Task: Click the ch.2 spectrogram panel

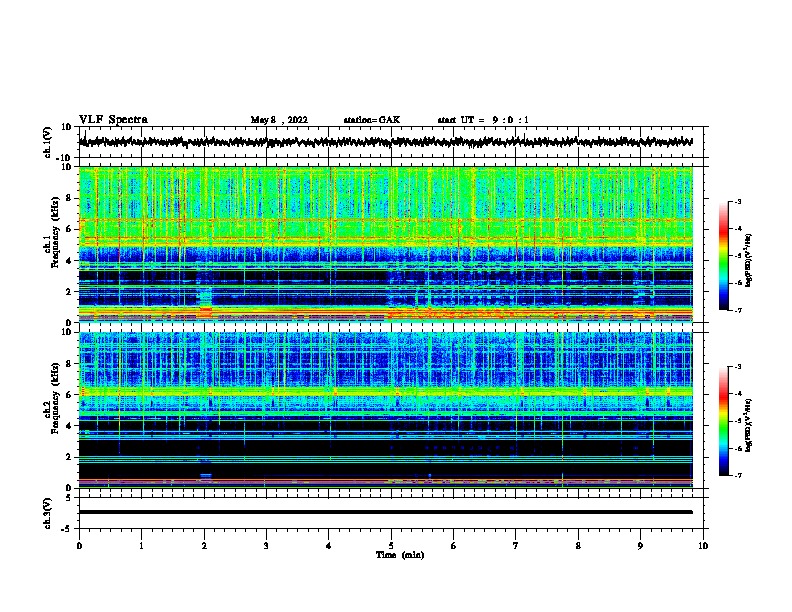Action: (x=386, y=410)
